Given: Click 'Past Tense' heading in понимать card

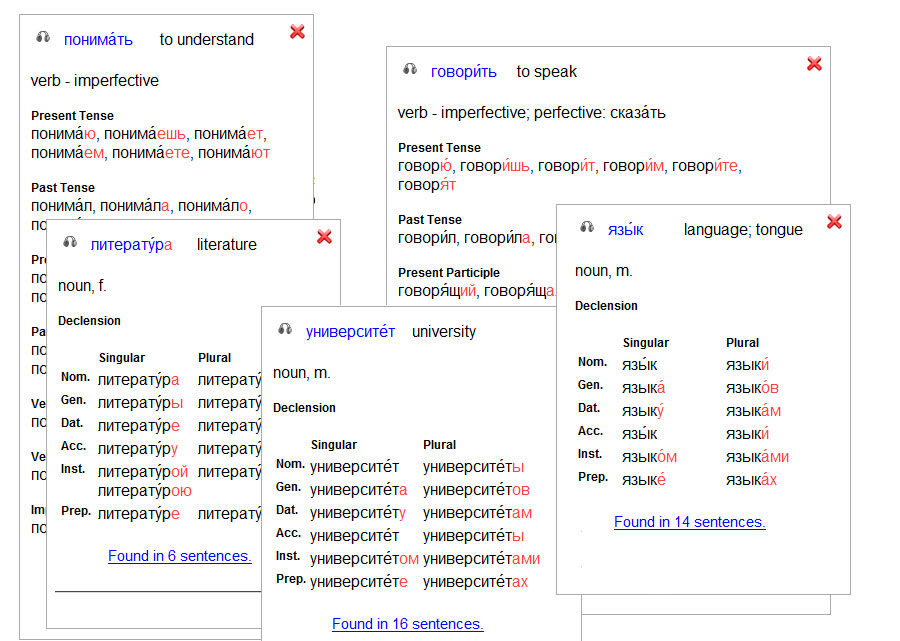Looking at the screenshot, I should 63,188.
